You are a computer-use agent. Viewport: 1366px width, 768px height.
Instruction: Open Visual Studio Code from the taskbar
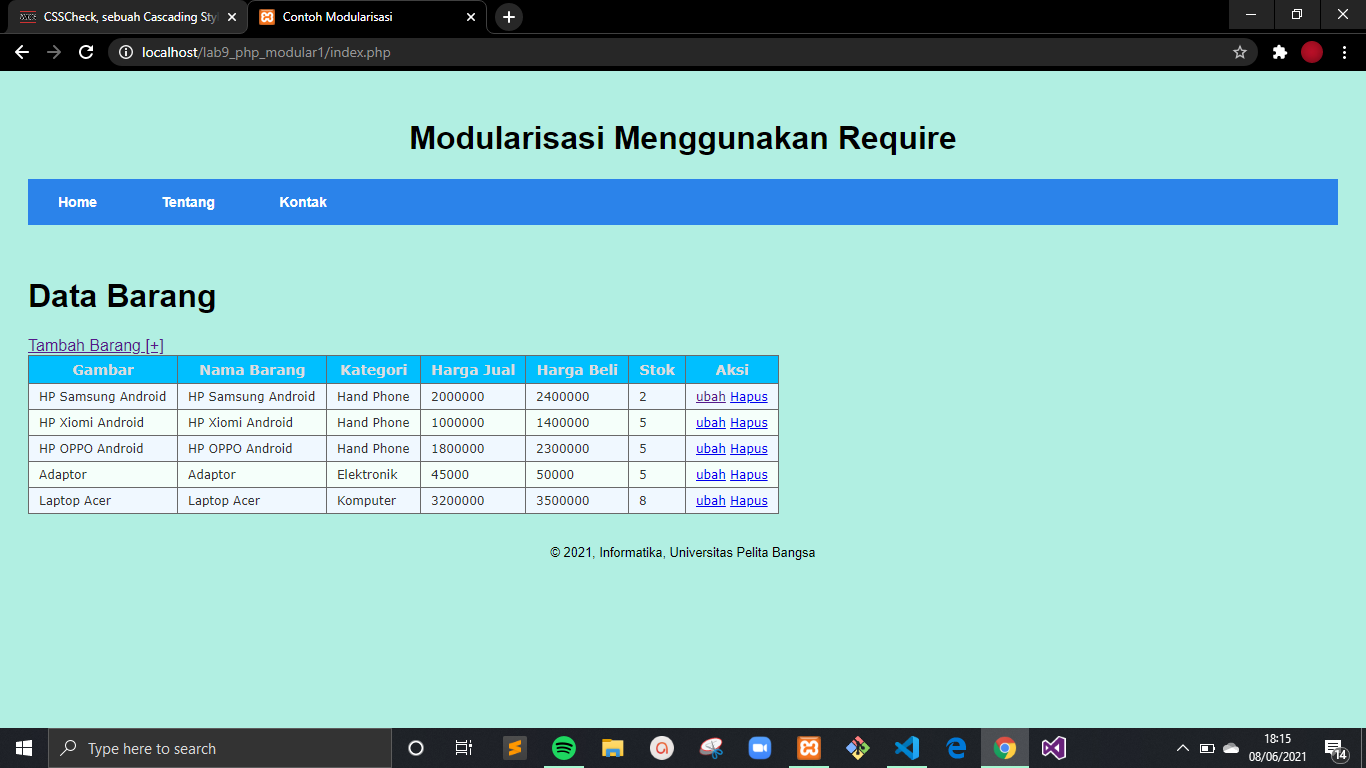(906, 747)
